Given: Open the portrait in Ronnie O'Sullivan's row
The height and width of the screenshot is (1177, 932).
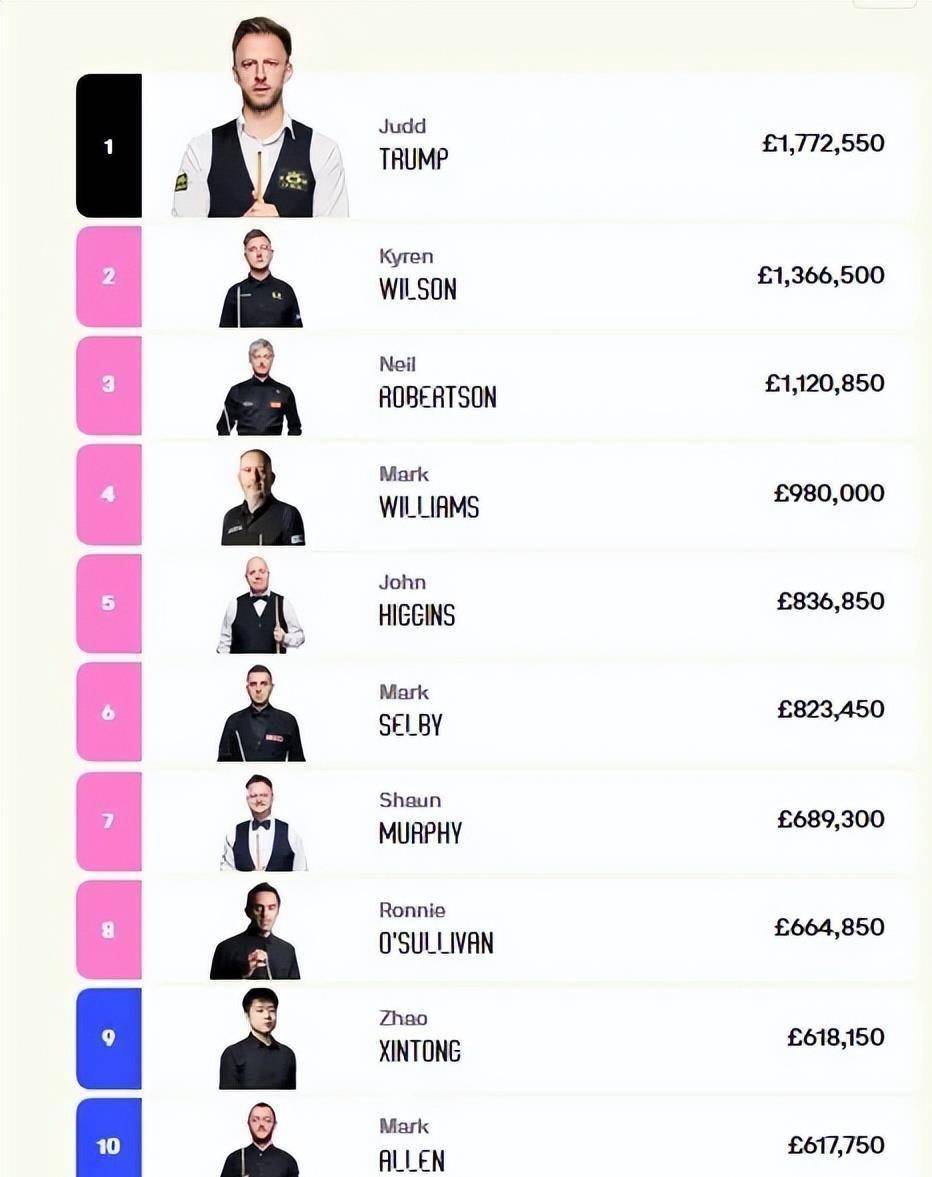Looking at the screenshot, I should point(256,931).
